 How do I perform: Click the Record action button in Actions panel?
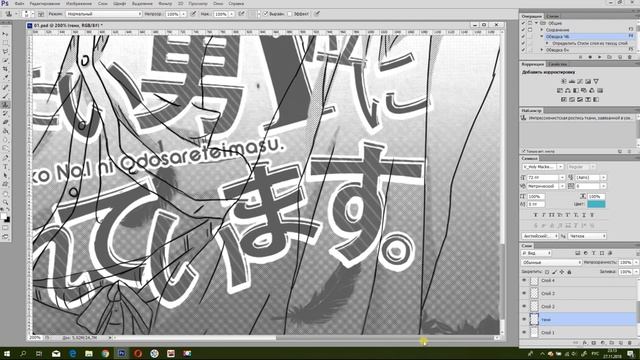coord(590,57)
